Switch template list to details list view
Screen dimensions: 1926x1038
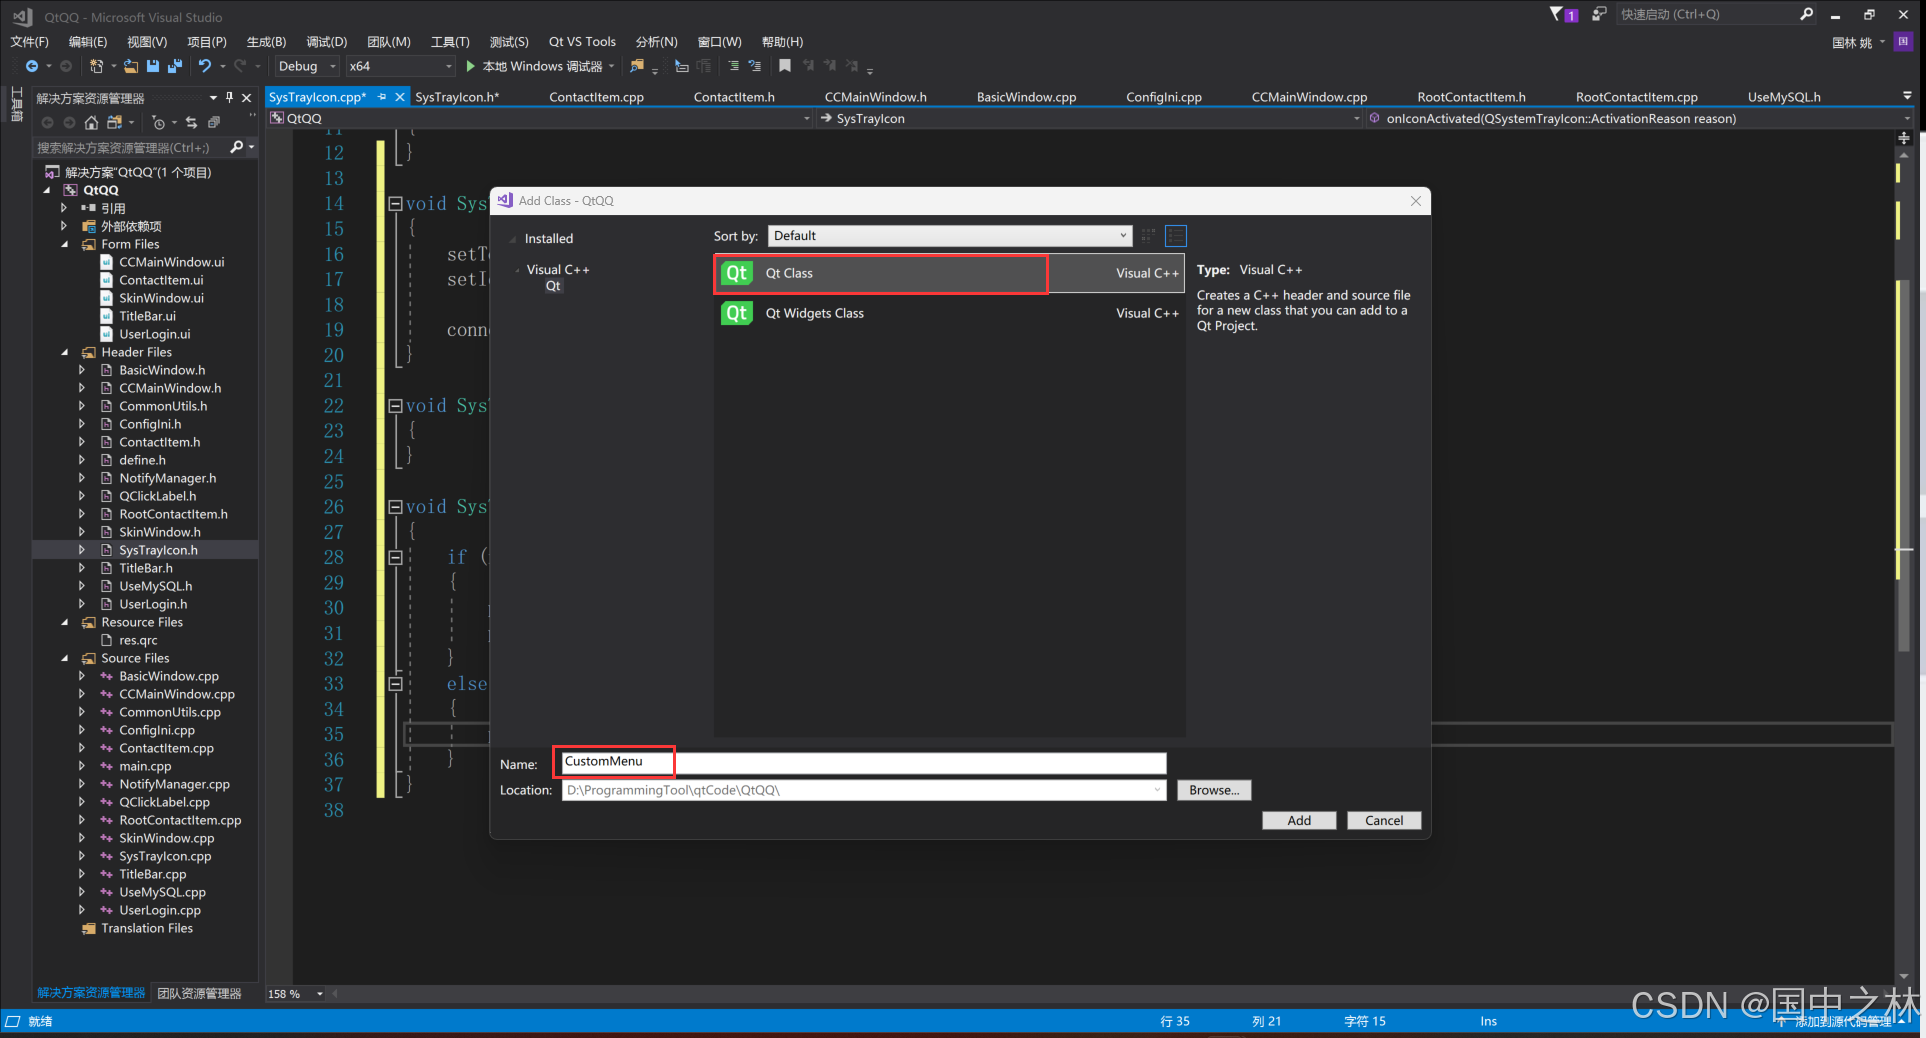click(x=1176, y=236)
